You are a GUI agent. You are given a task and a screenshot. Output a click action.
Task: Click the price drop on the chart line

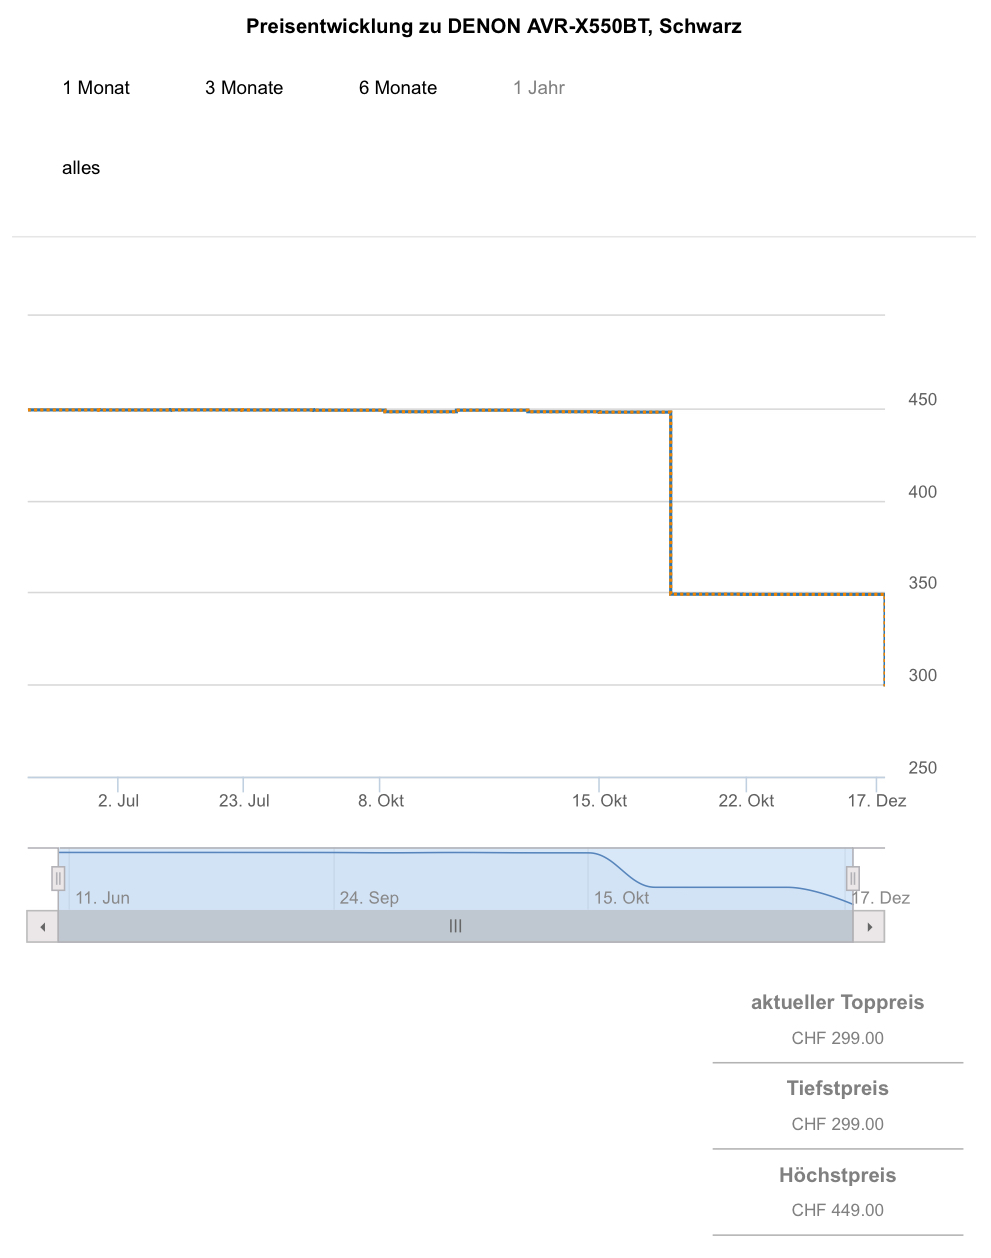coord(671,502)
